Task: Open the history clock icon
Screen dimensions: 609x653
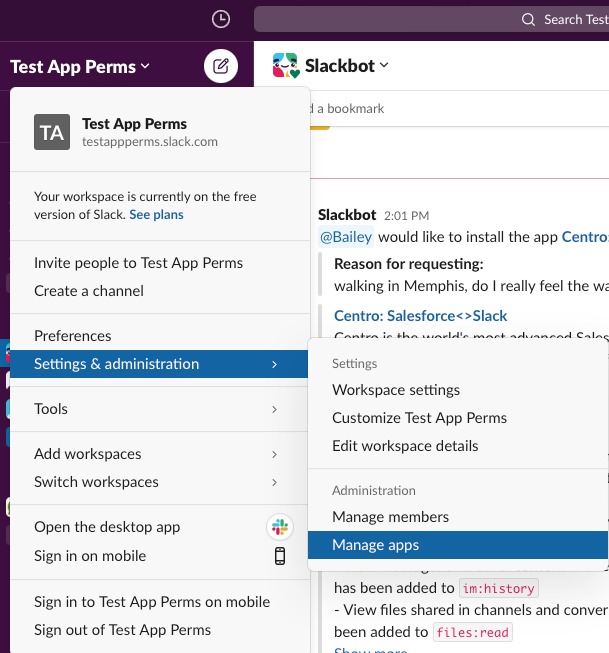Action: point(220,19)
